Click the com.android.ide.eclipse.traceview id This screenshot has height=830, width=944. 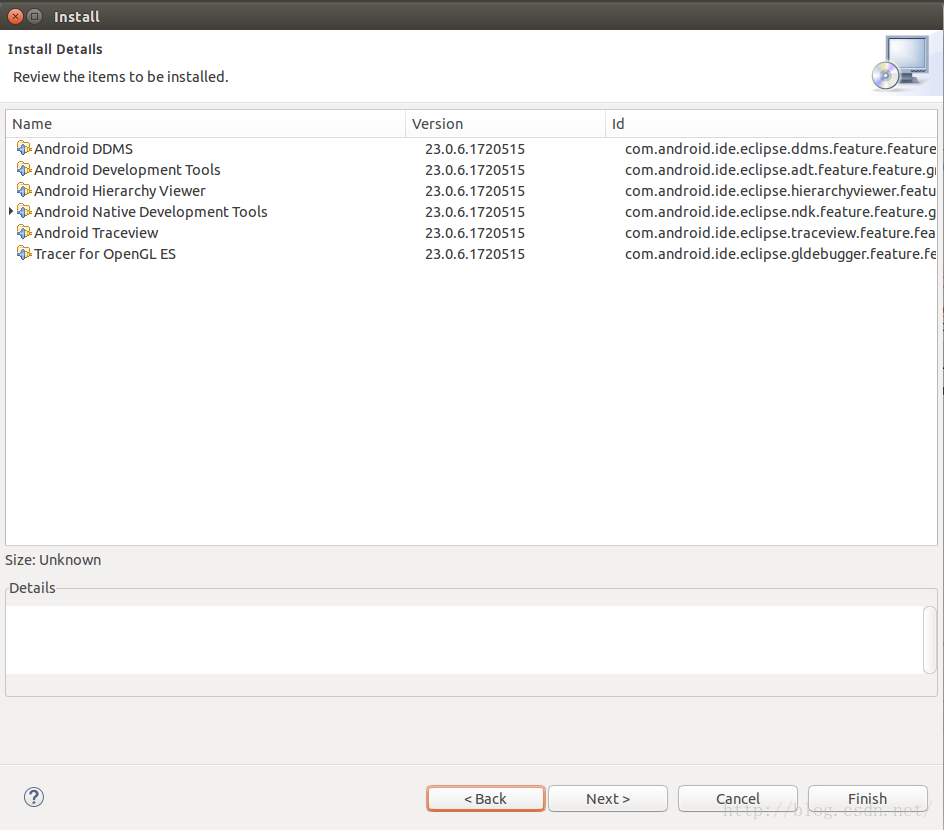tap(780, 233)
